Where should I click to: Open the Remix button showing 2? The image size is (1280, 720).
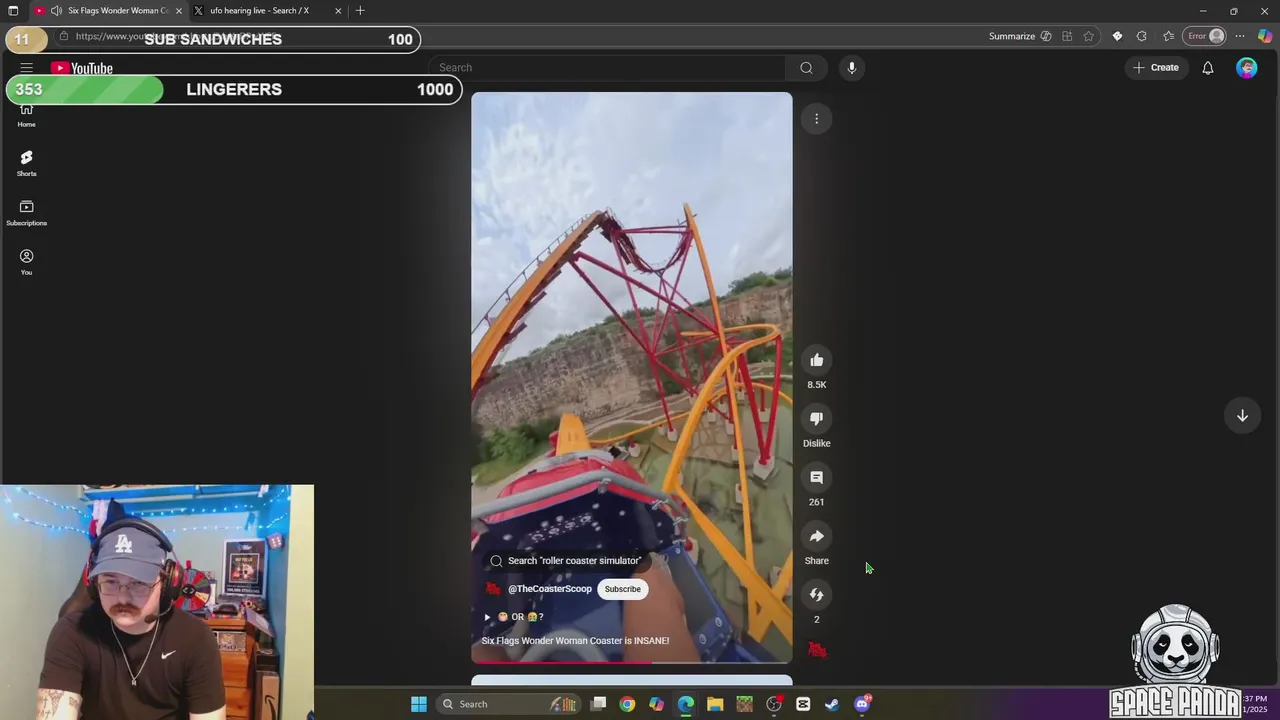tap(816, 595)
